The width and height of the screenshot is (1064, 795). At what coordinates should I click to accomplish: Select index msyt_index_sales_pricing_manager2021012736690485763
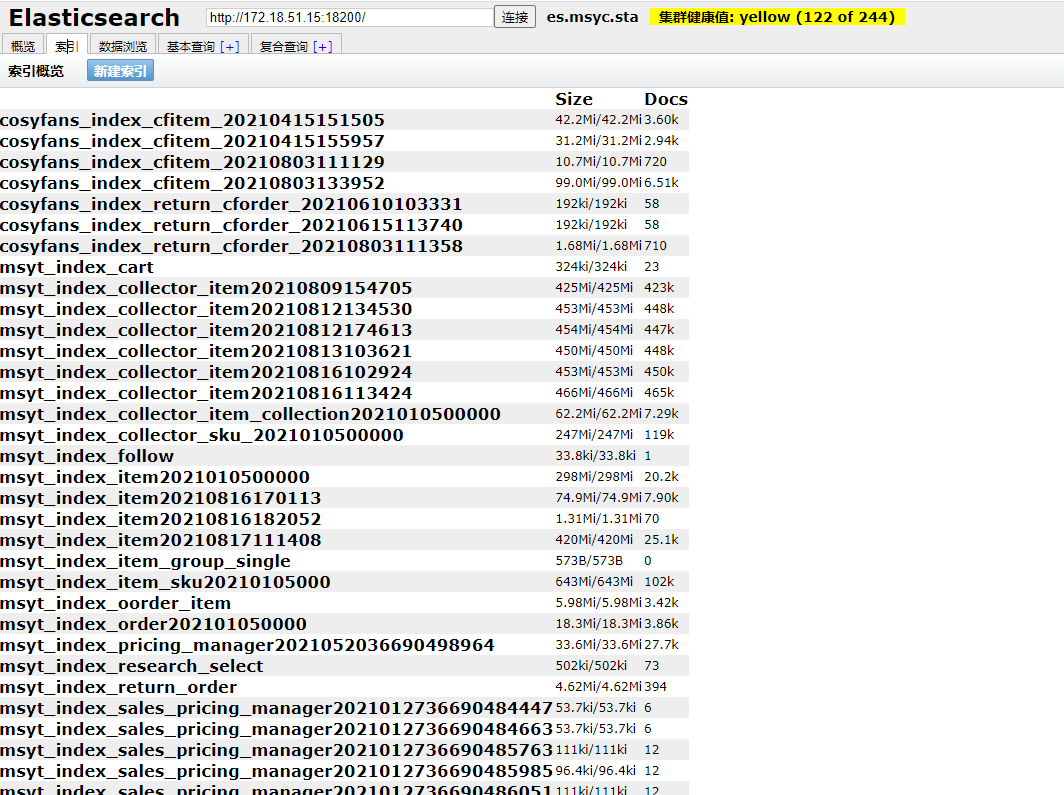click(276, 751)
